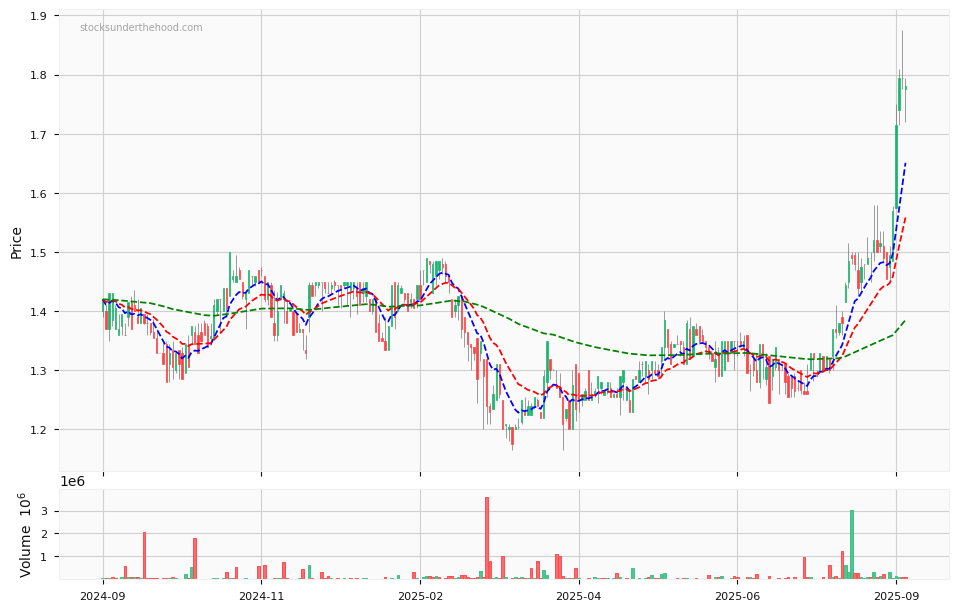Click the 1.6 price axis label
This screenshot has width=959, height=611.
coord(40,193)
